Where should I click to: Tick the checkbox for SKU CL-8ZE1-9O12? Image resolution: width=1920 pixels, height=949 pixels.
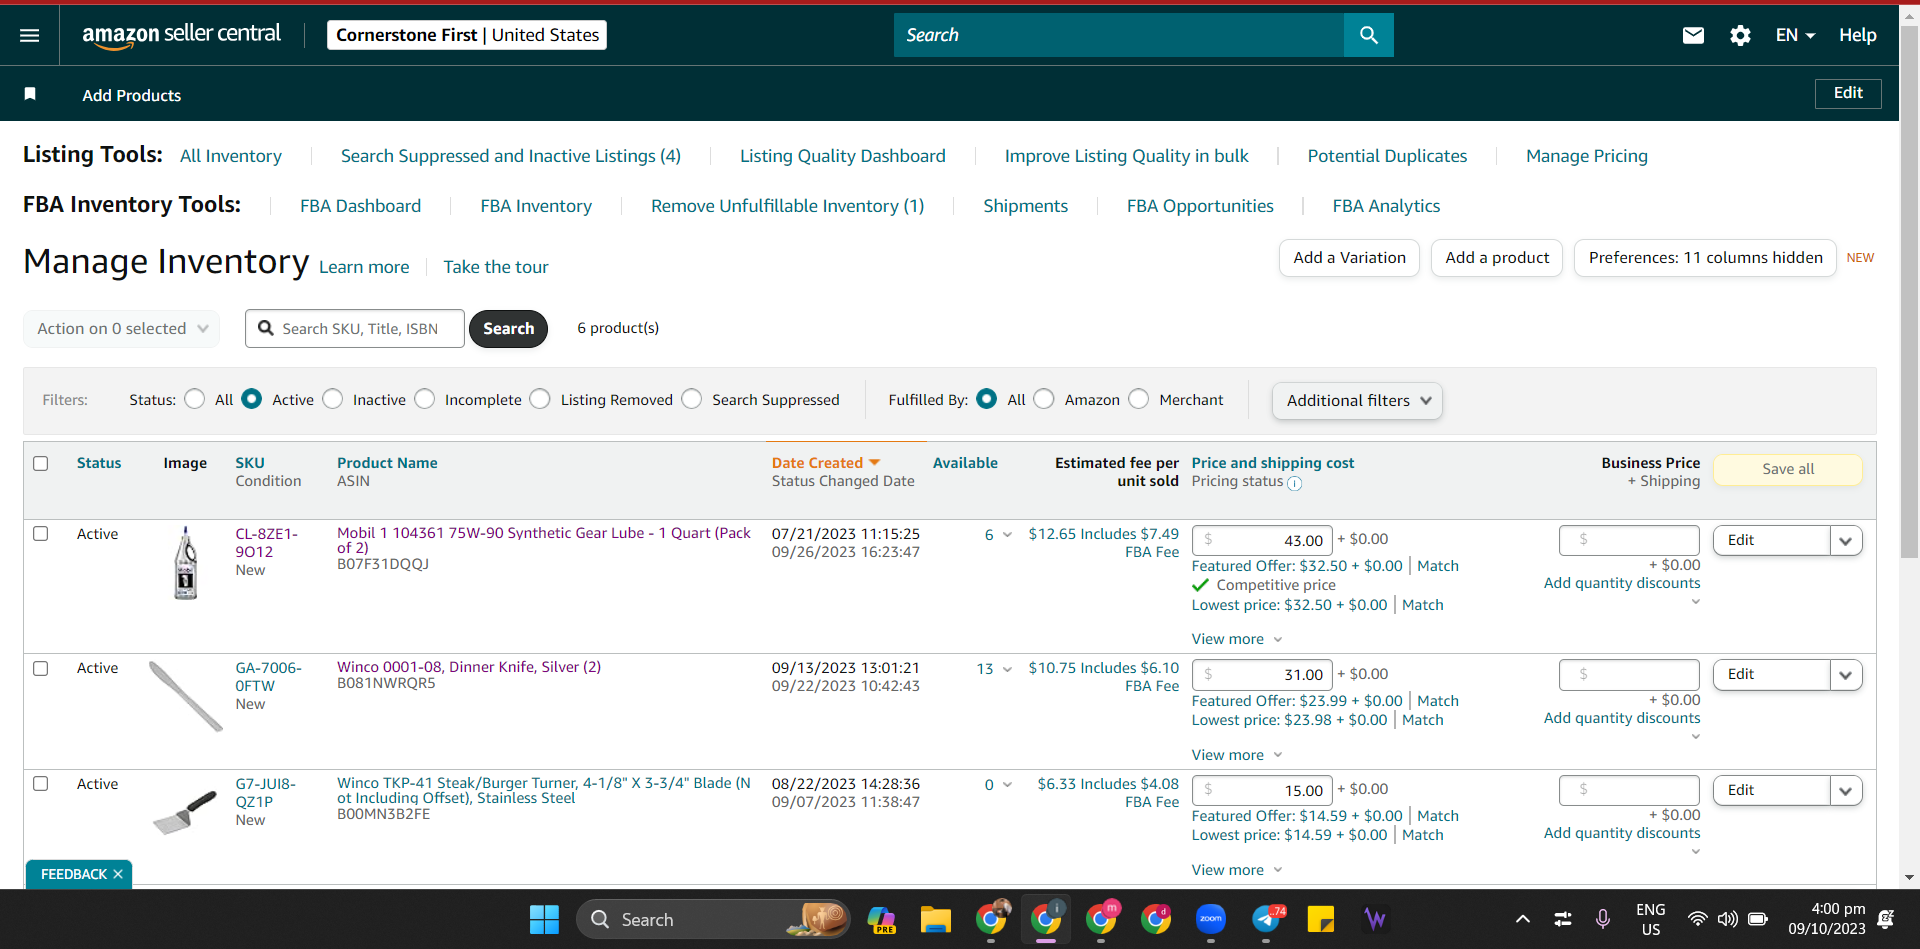coord(41,534)
